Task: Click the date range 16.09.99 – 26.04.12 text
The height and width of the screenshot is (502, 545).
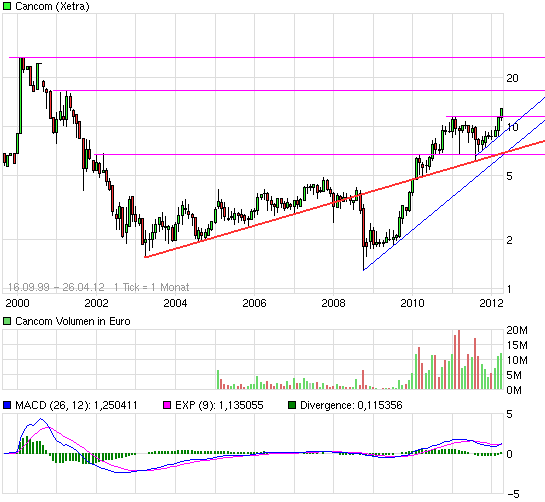Action: (x=56, y=287)
